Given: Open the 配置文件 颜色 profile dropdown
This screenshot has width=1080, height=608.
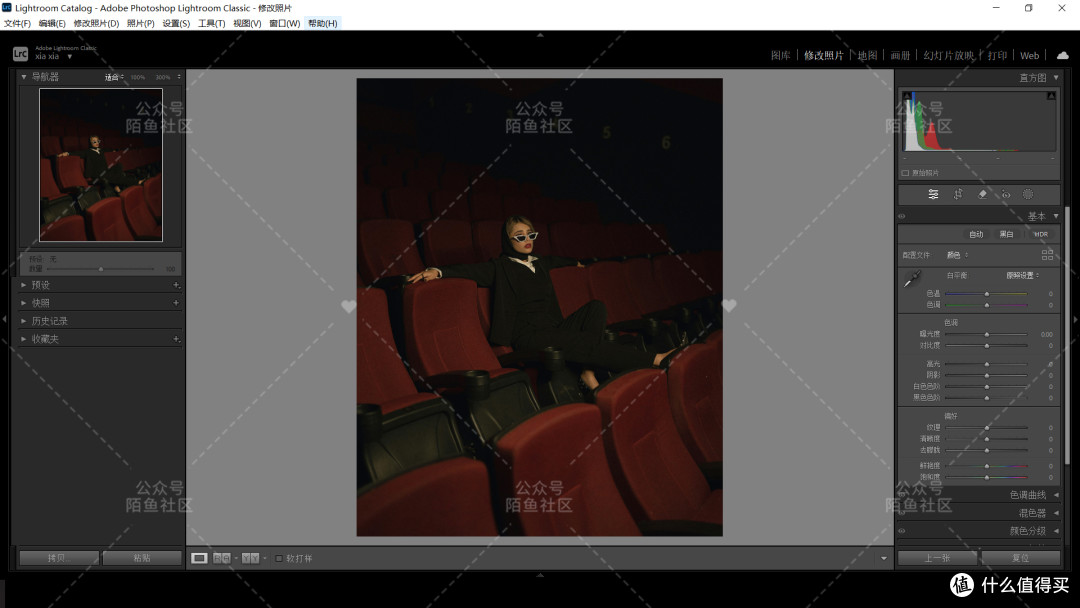Looking at the screenshot, I should (957, 255).
